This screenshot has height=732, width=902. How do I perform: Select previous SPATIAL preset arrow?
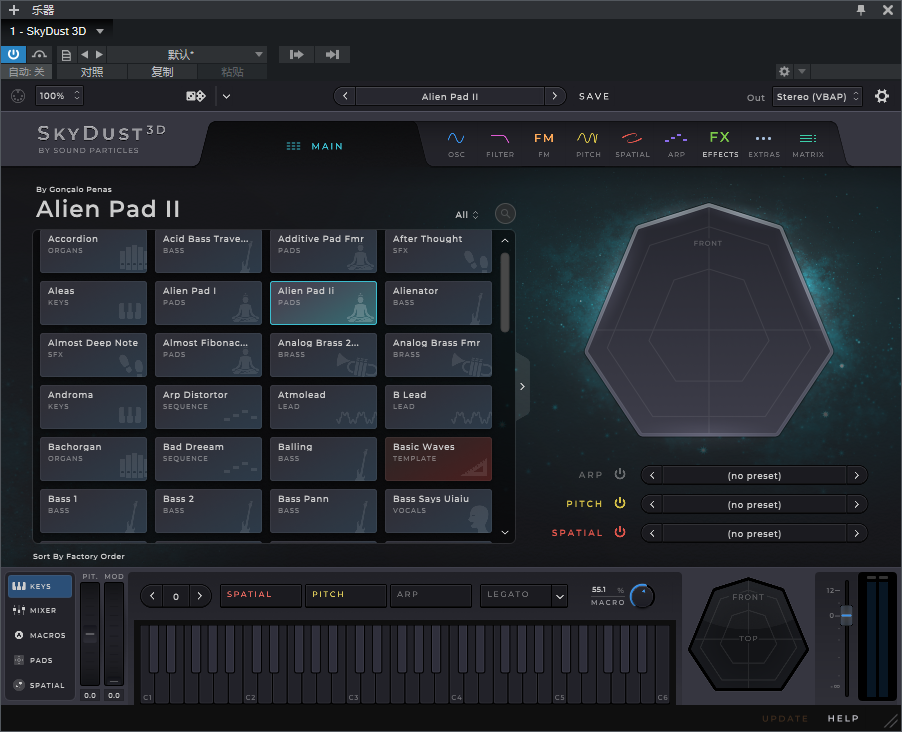[652, 533]
